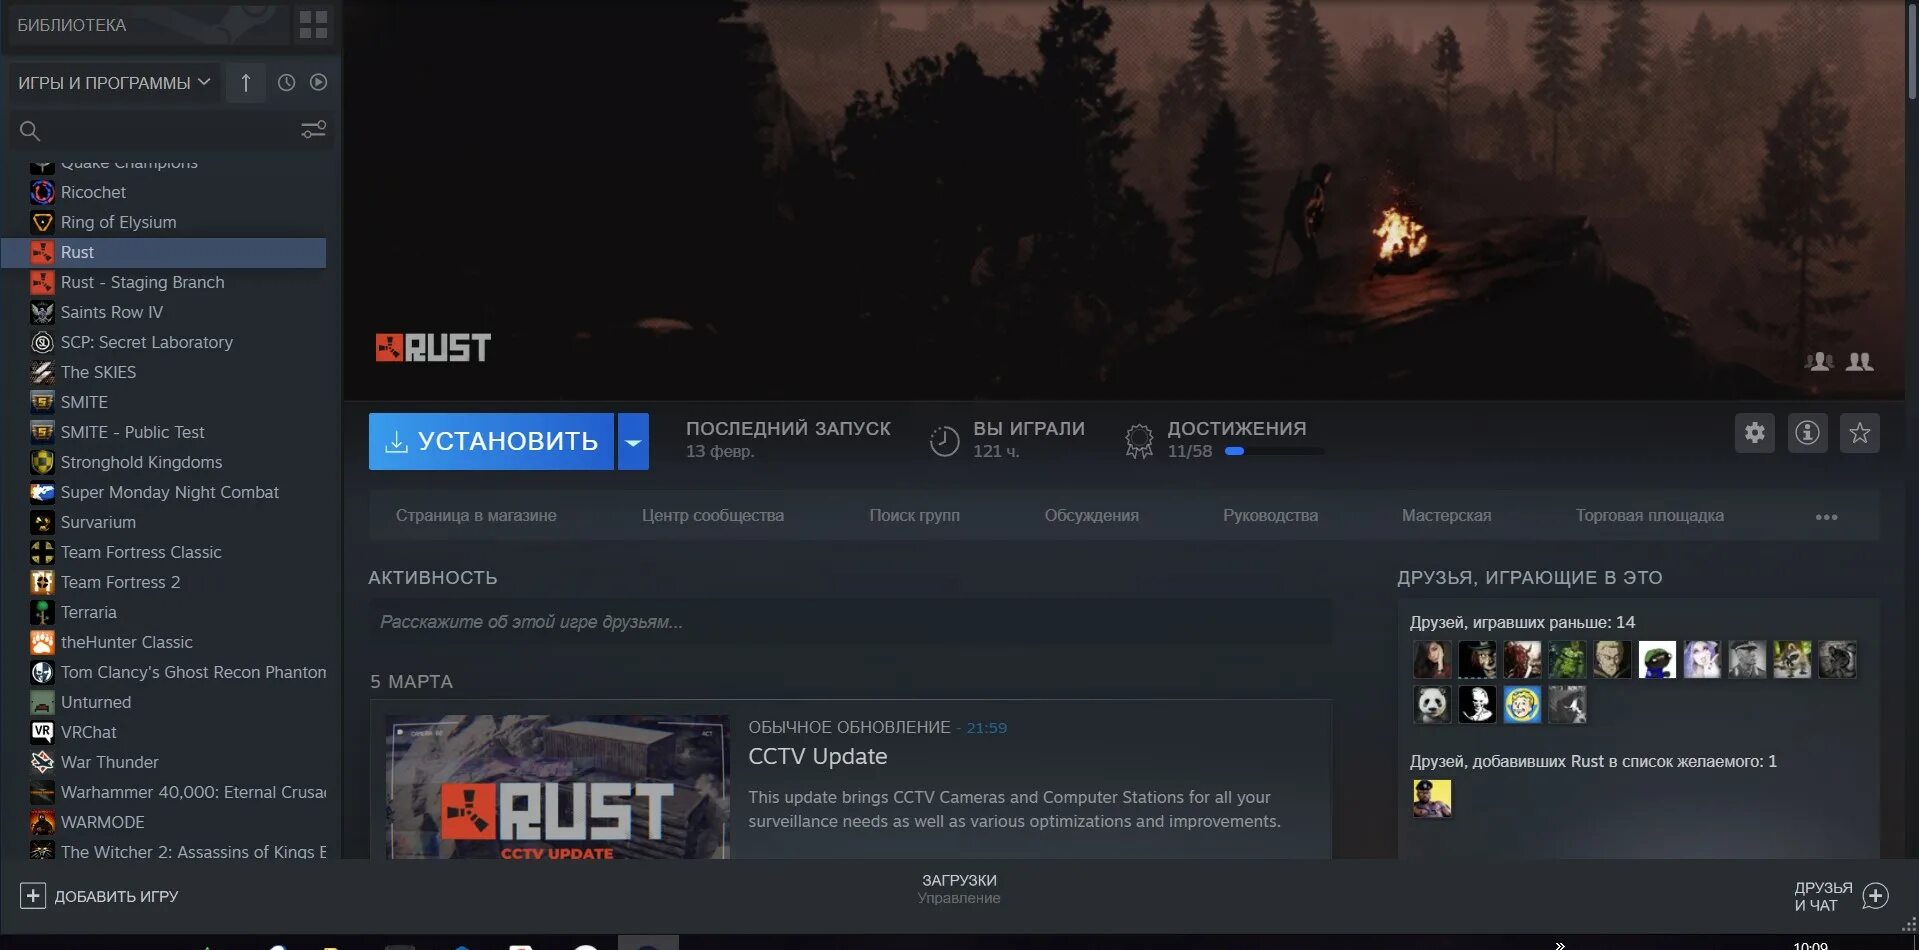Open the Vault Boy avatar friend profile
The height and width of the screenshot is (950, 1919).
1522,705
